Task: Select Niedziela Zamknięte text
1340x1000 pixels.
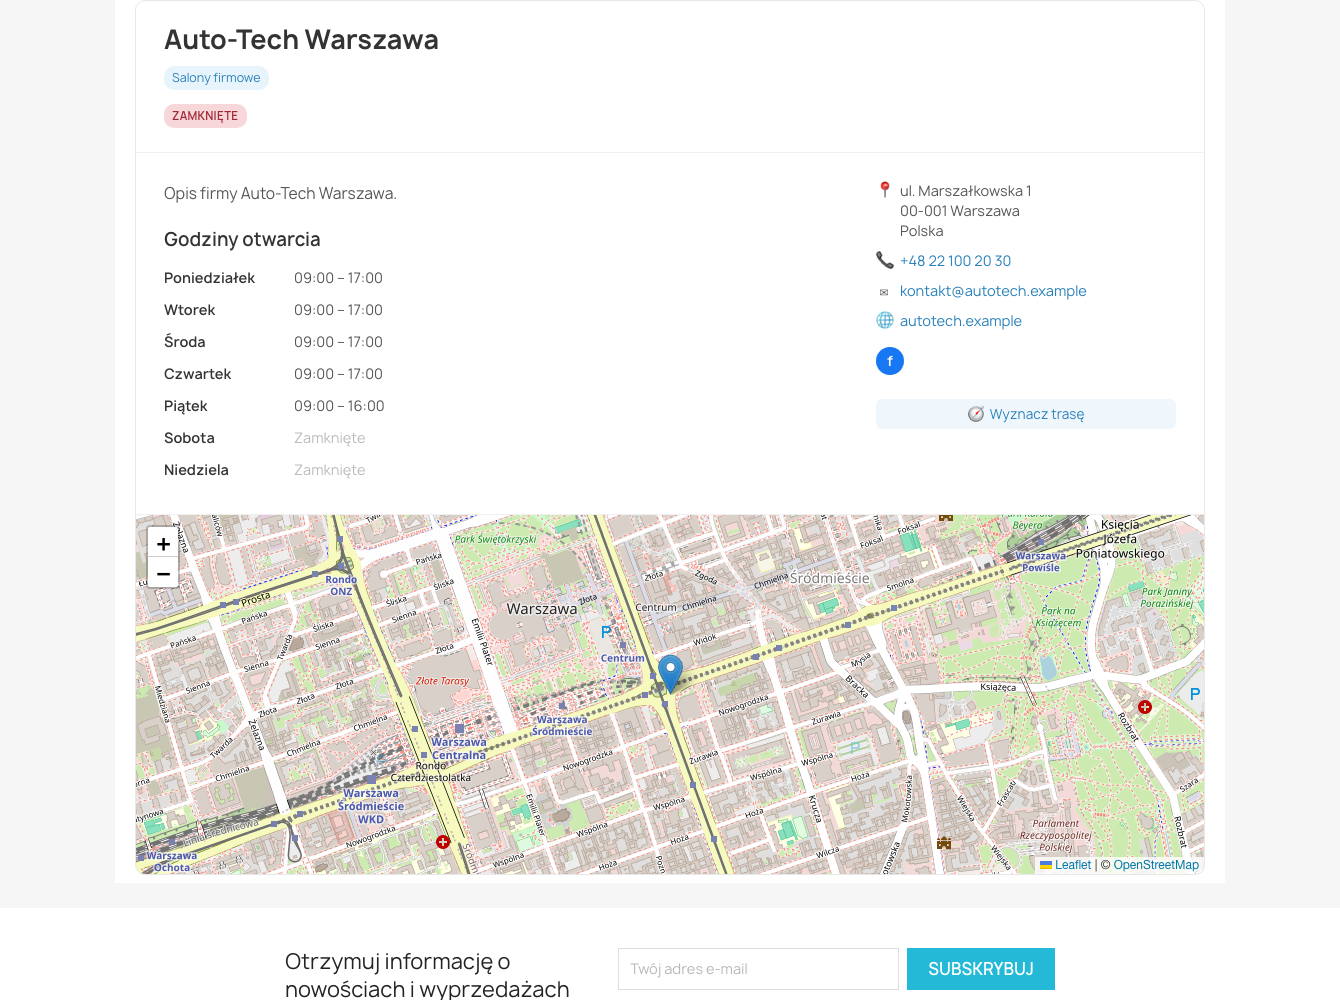Action: click(329, 470)
